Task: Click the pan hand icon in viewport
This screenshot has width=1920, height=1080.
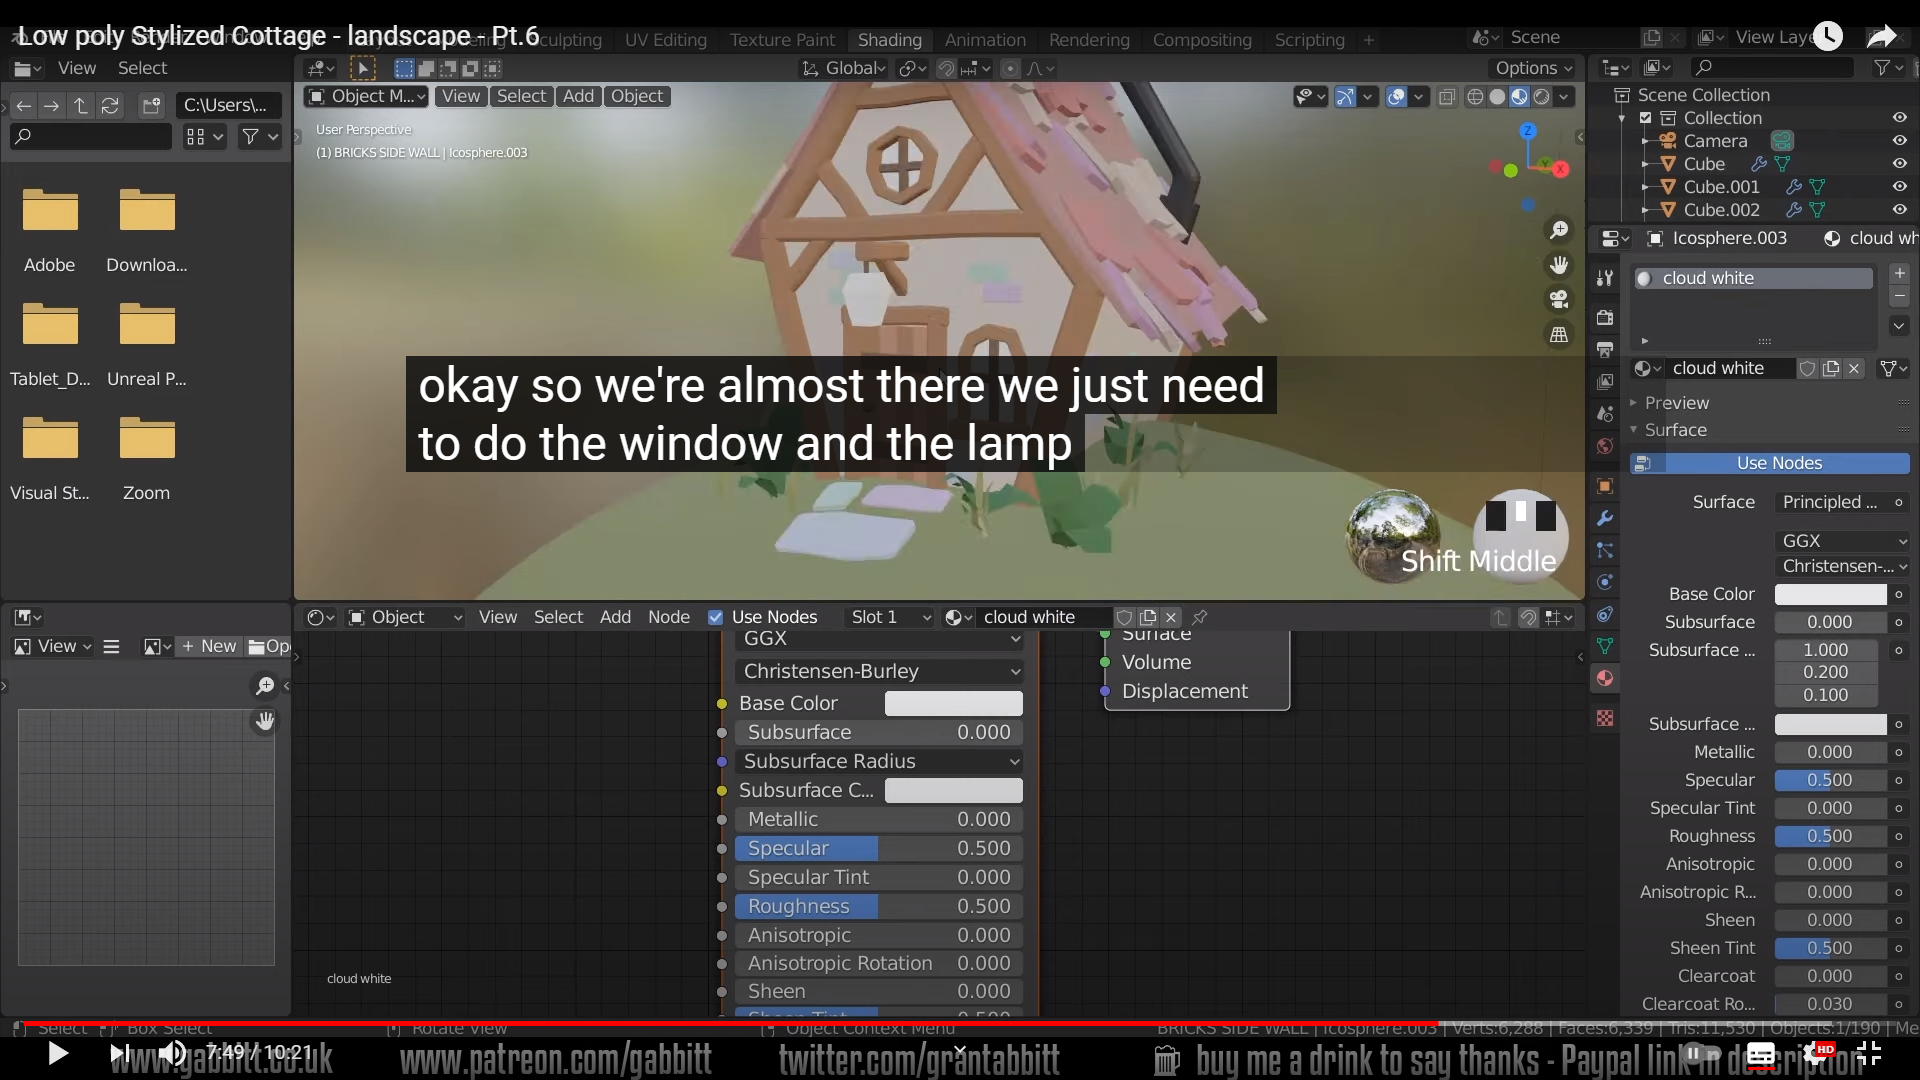Action: (1558, 265)
